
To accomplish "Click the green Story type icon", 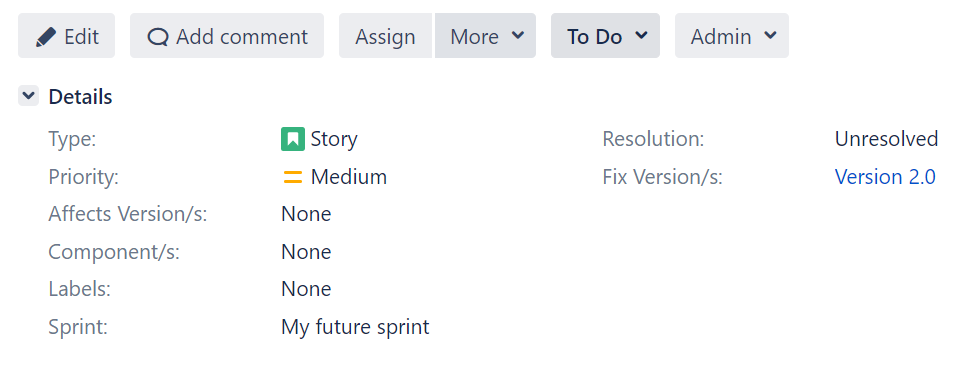I will (x=293, y=139).
